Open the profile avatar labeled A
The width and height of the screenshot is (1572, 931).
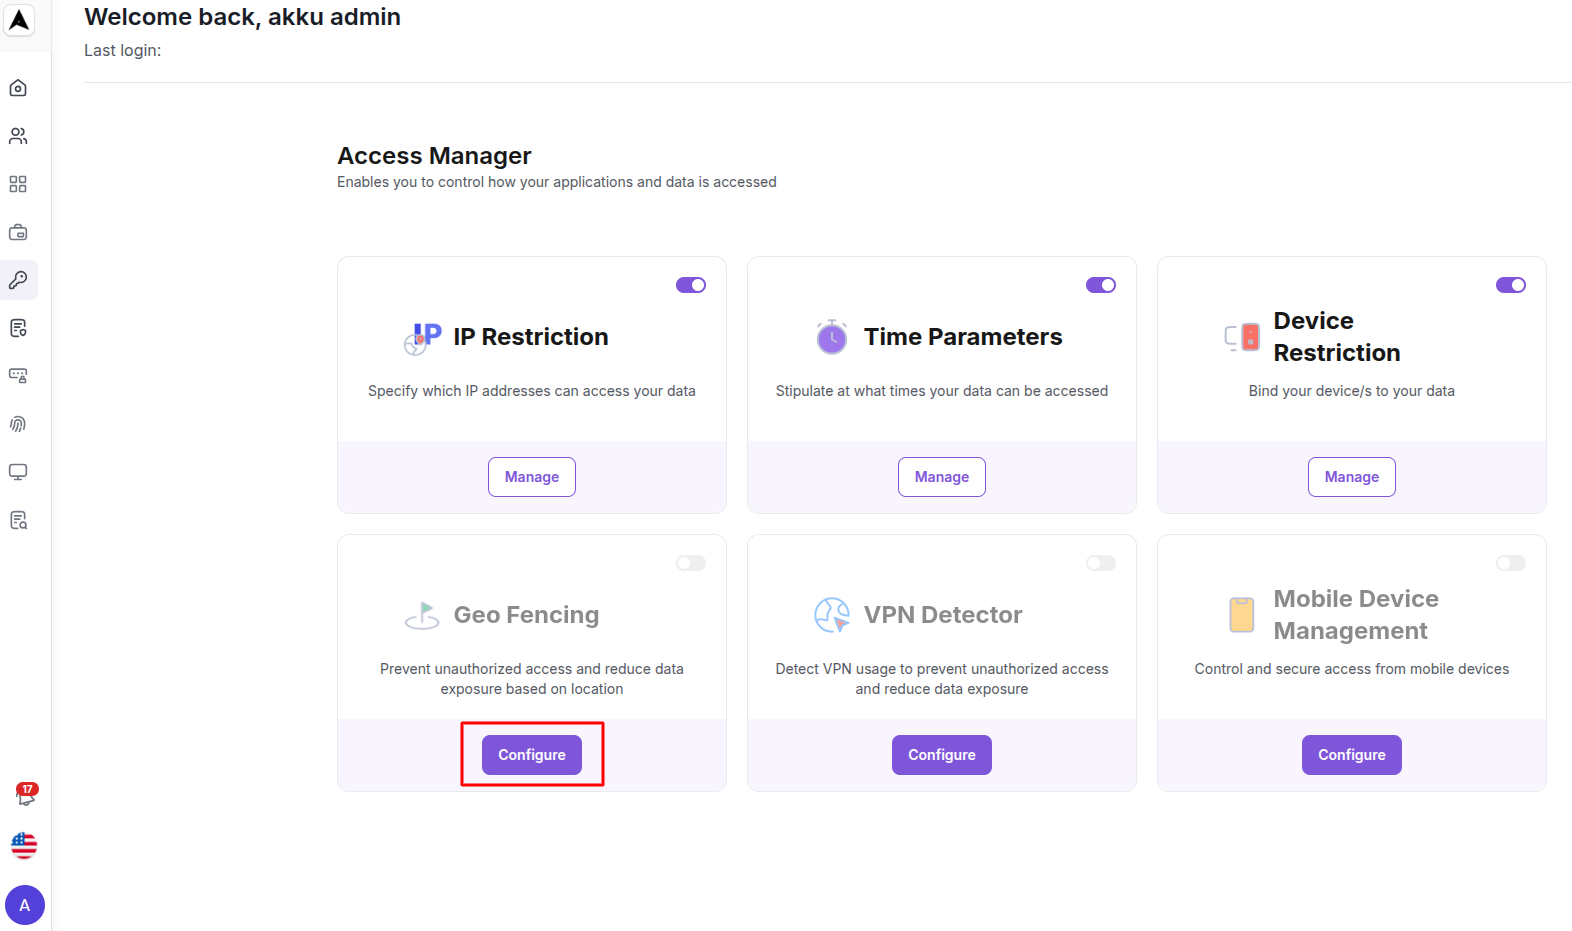(x=25, y=905)
